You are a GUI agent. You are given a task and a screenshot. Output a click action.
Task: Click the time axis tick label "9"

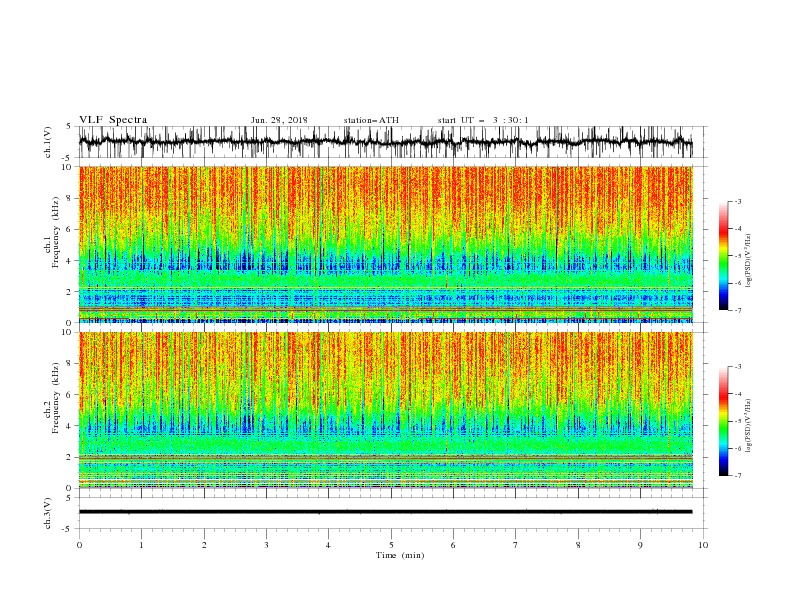click(x=640, y=545)
